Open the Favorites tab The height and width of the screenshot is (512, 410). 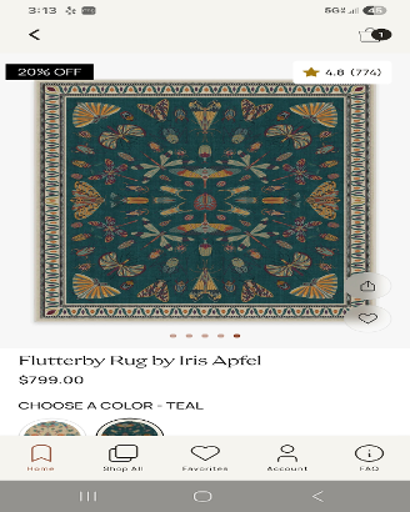205,458
